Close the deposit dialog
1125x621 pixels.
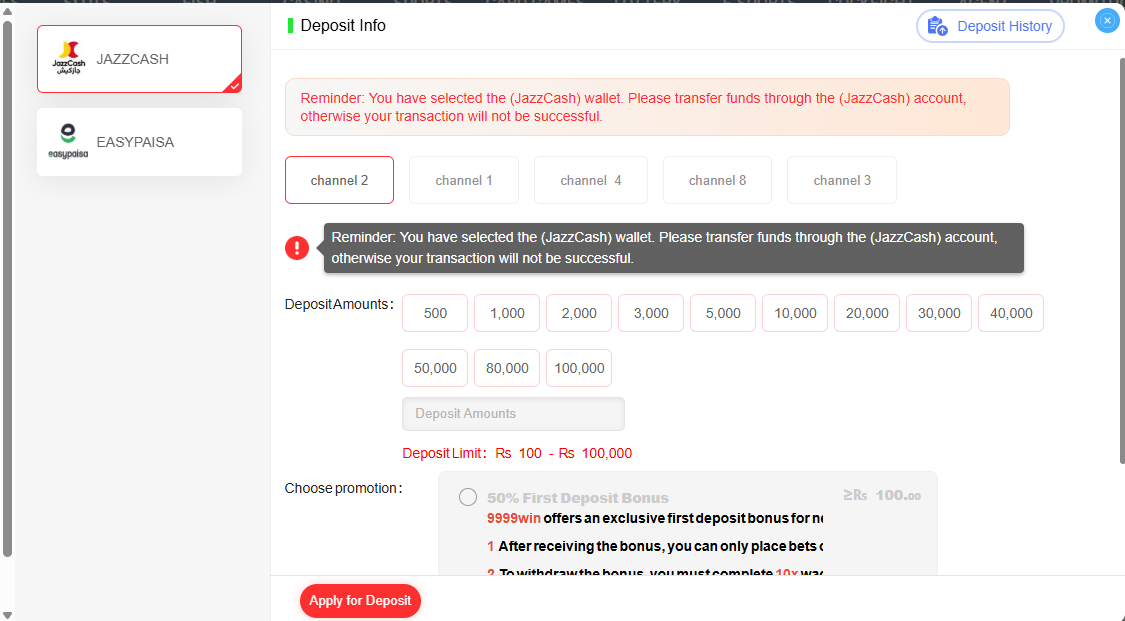point(1107,21)
